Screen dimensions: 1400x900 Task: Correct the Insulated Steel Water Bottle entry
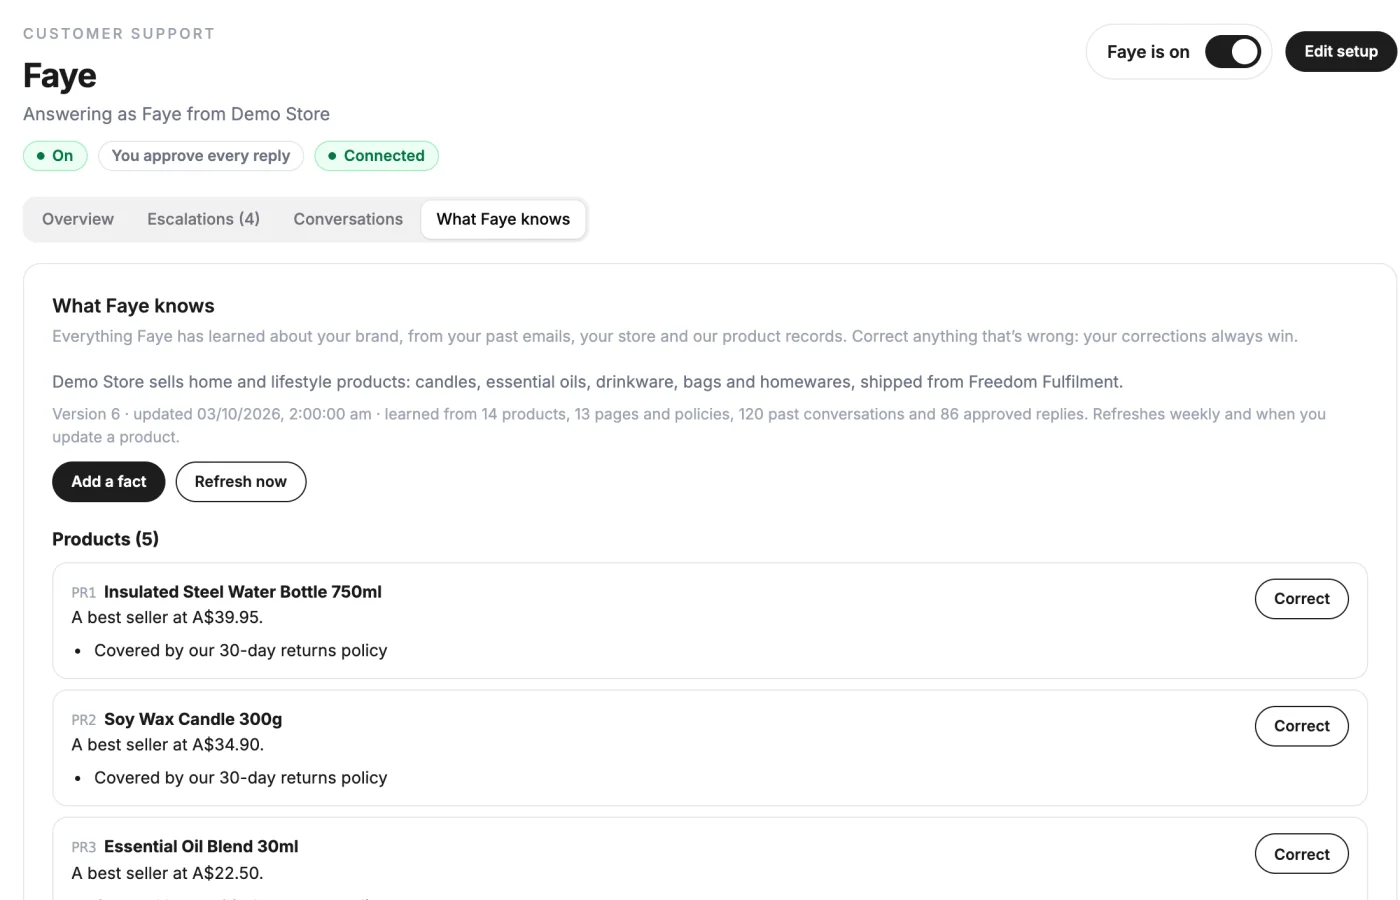point(1301,599)
